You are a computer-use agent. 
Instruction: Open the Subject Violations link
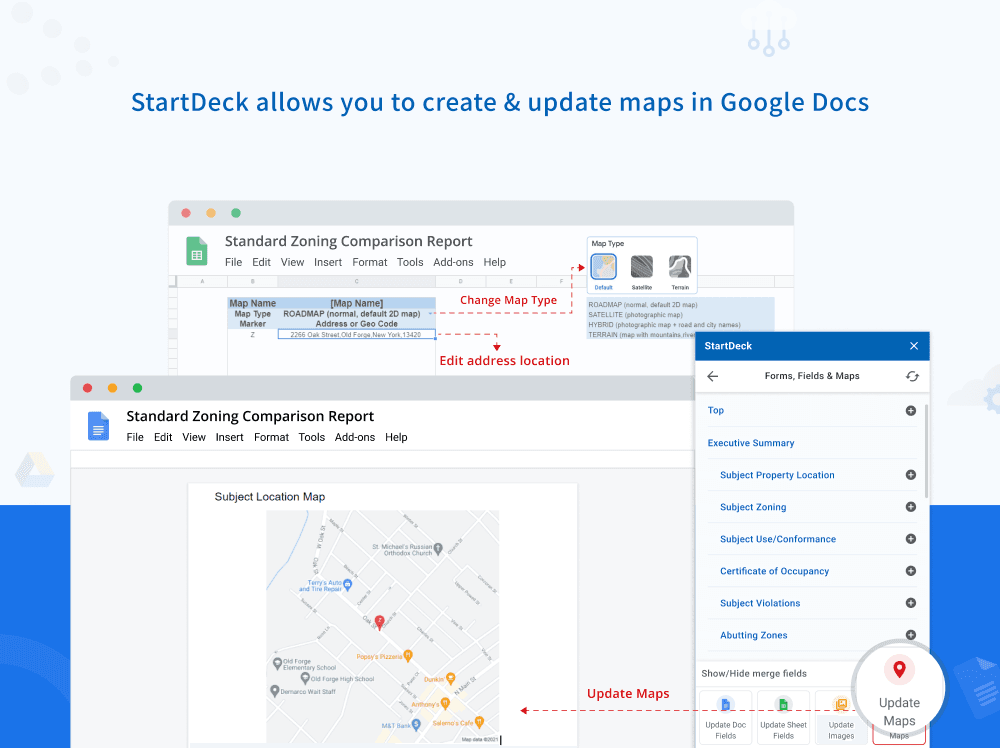point(760,603)
